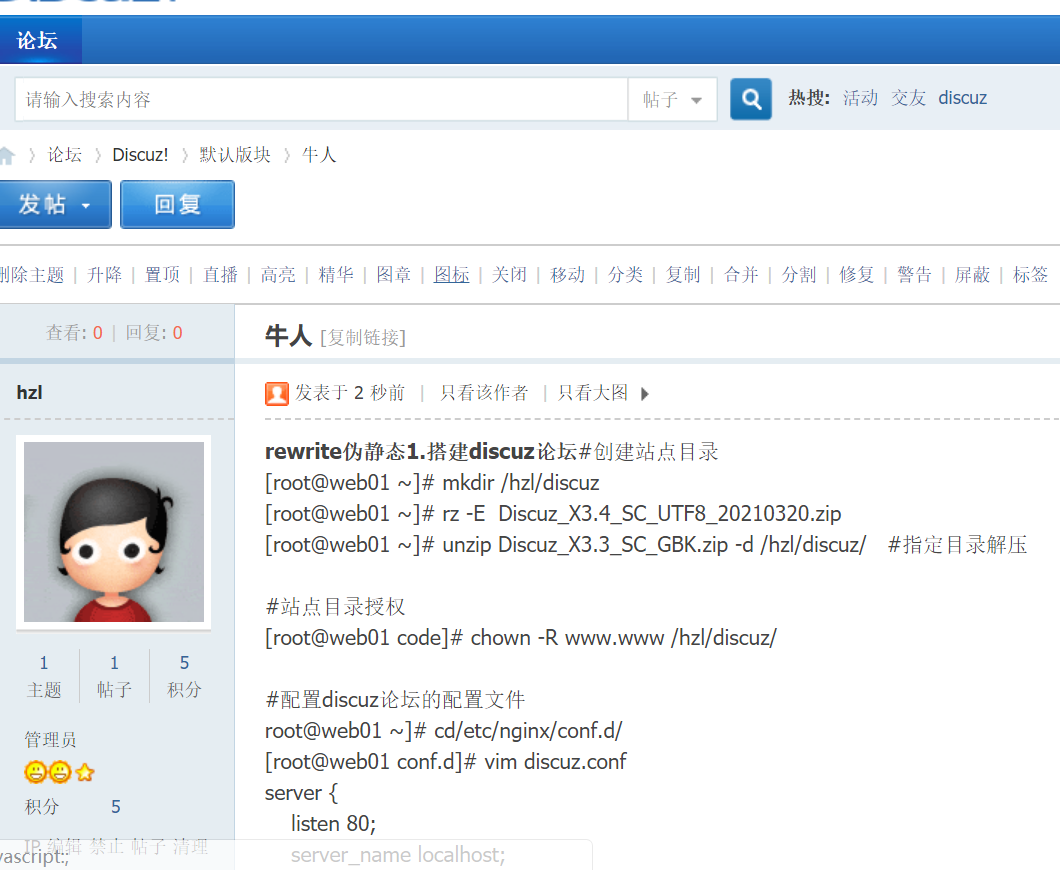Click the [复制链接] link by the title
This screenshot has width=1060, height=870.
(x=363, y=337)
